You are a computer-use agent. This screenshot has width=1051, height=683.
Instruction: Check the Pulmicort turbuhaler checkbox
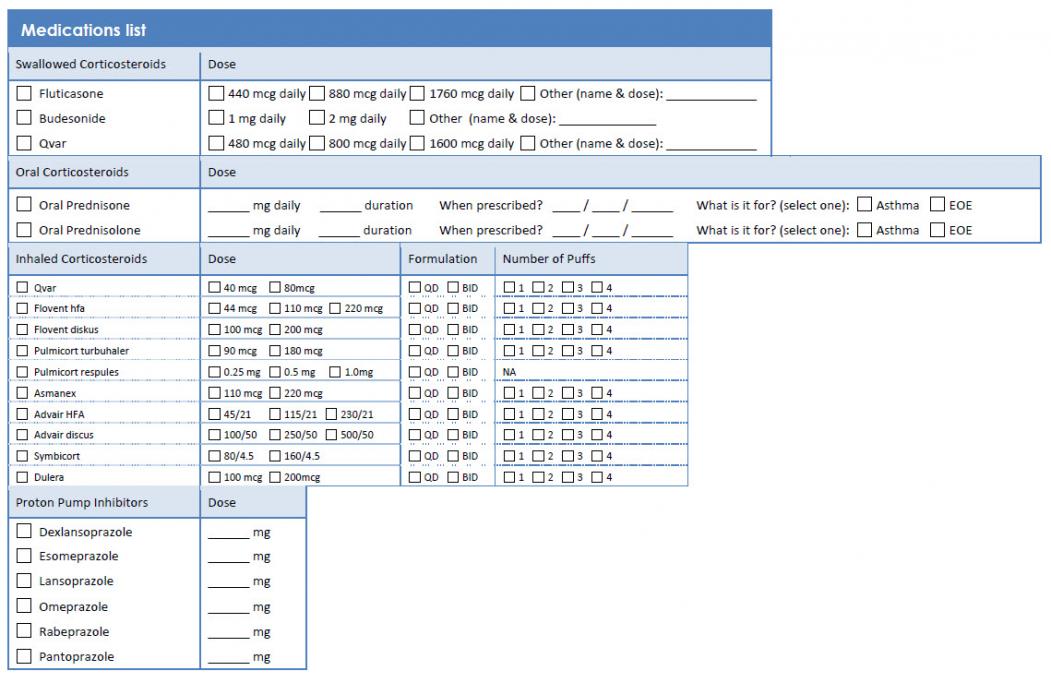coord(22,351)
